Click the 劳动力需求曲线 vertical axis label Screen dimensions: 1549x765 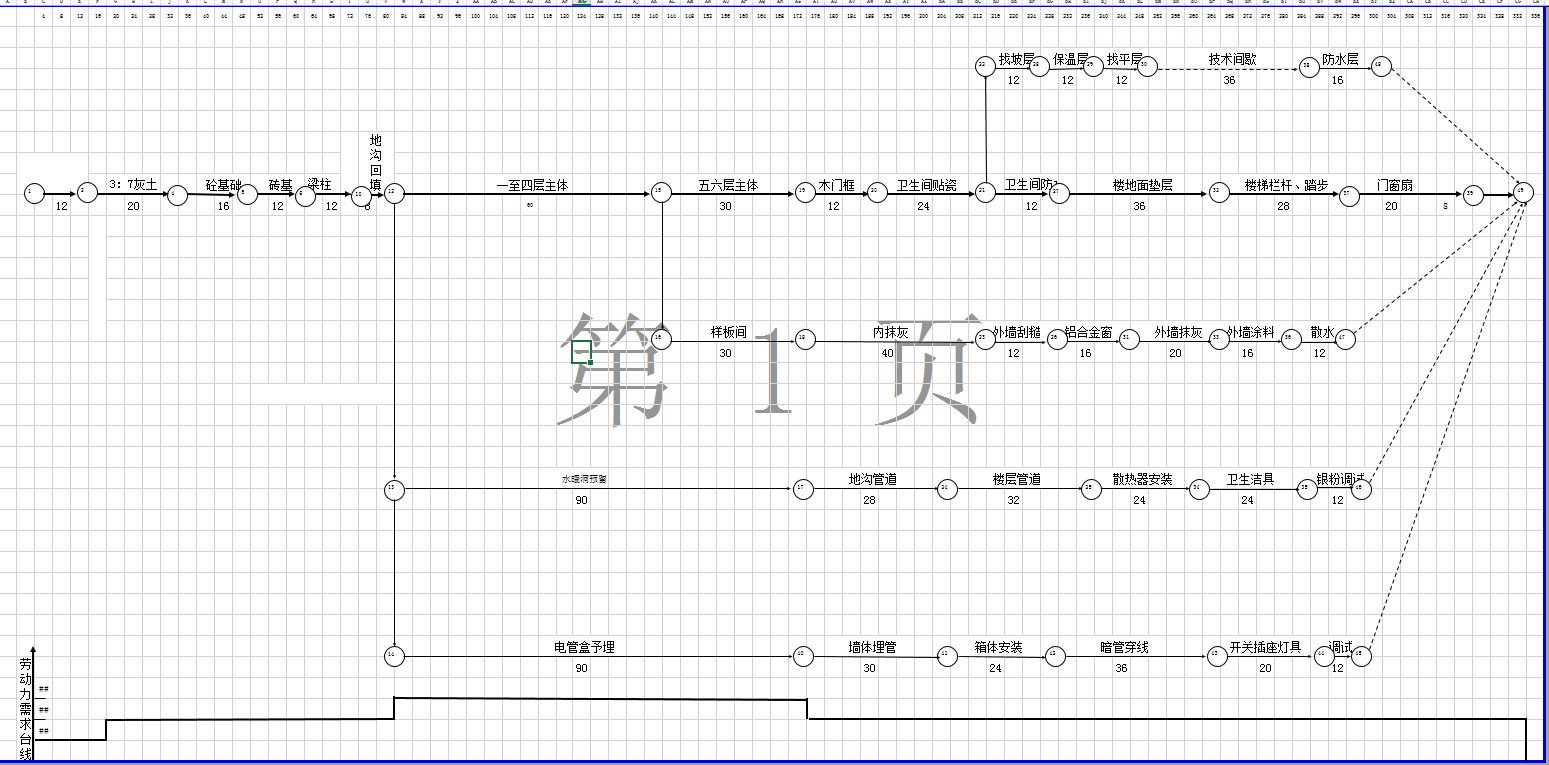click(x=25, y=708)
